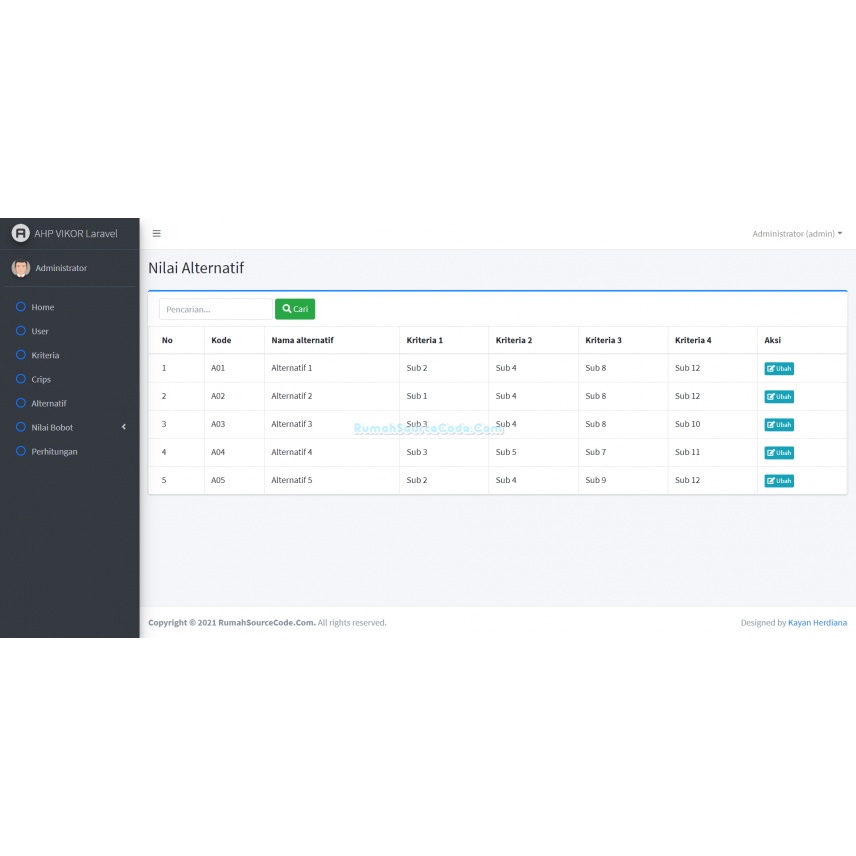Click the circle icon beside User

[20, 331]
